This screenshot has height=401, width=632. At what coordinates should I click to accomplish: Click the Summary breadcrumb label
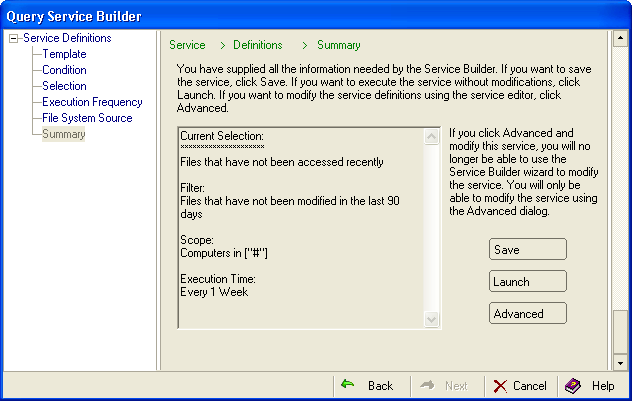339,45
